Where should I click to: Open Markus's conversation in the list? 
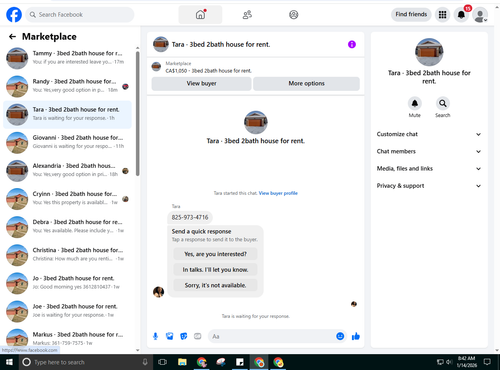click(67, 338)
